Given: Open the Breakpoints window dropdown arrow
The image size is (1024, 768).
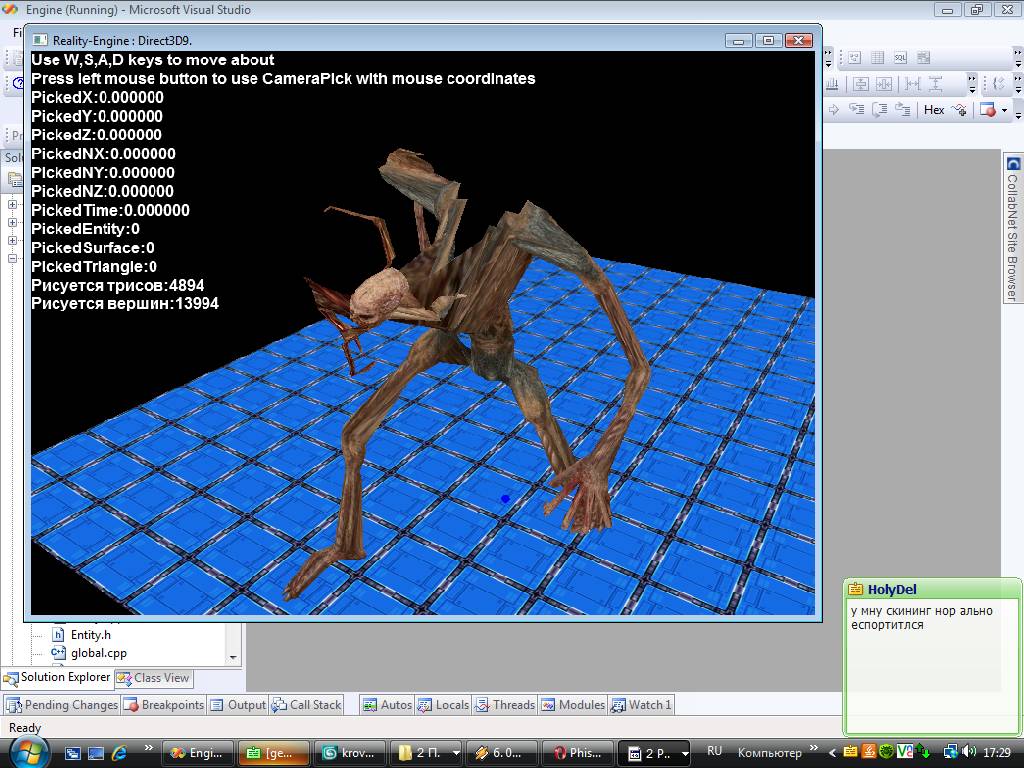Looking at the screenshot, I should coord(1005,111).
